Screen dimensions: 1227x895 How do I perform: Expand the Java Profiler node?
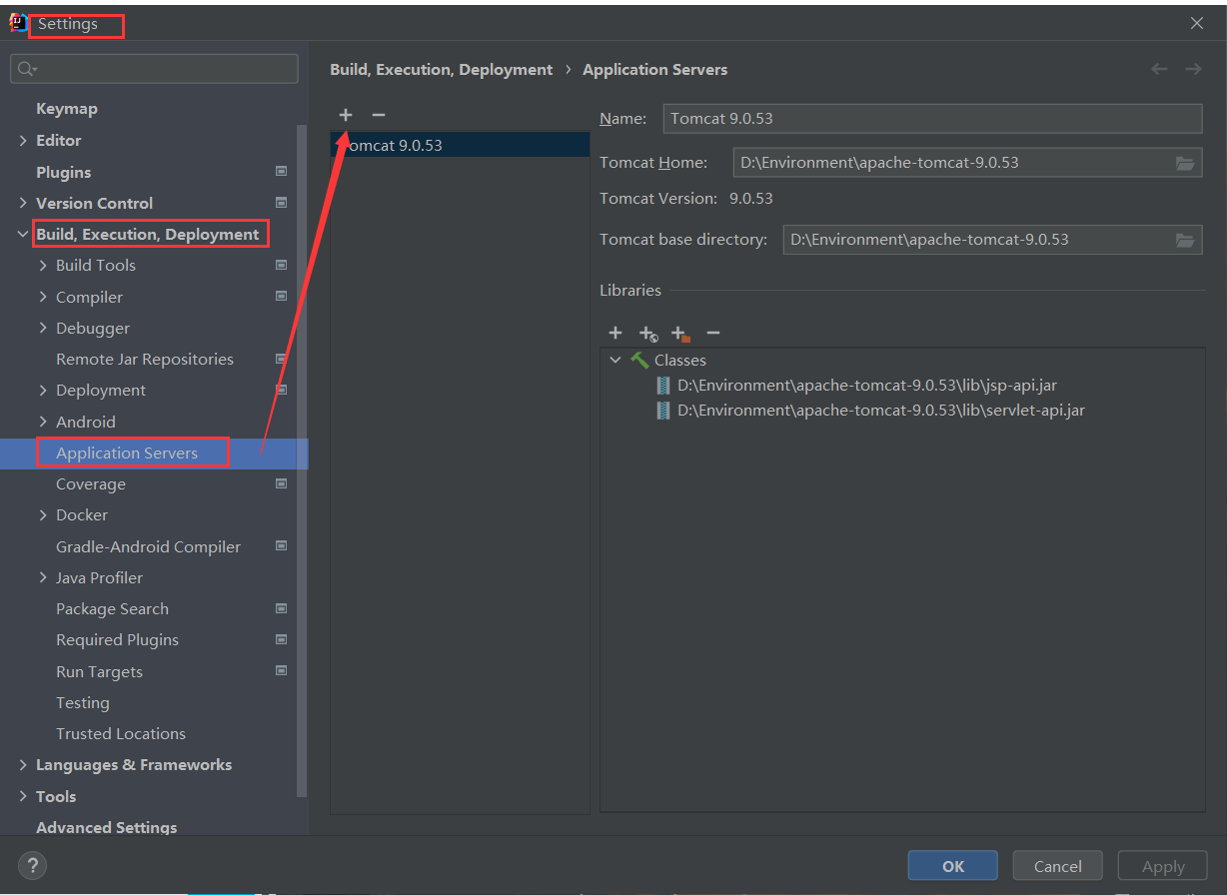[x=43, y=578]
